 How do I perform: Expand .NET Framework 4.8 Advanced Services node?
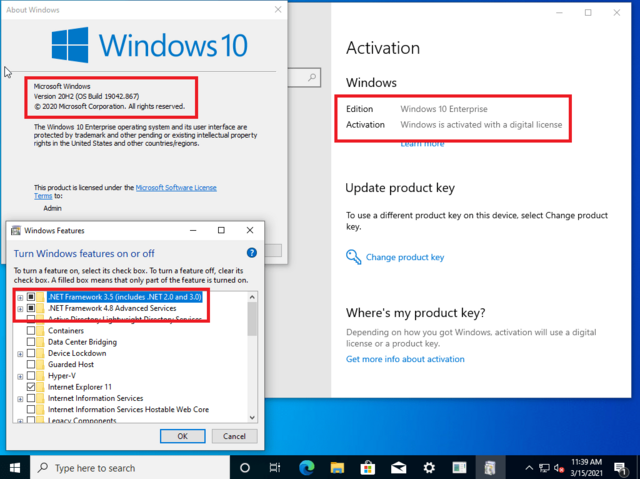20,309
